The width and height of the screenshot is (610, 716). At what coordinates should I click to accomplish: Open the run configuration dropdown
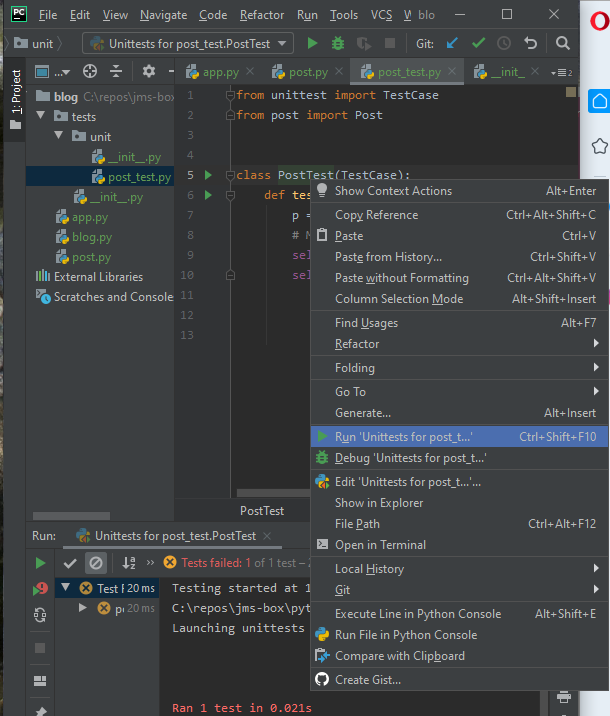[188, 44]
